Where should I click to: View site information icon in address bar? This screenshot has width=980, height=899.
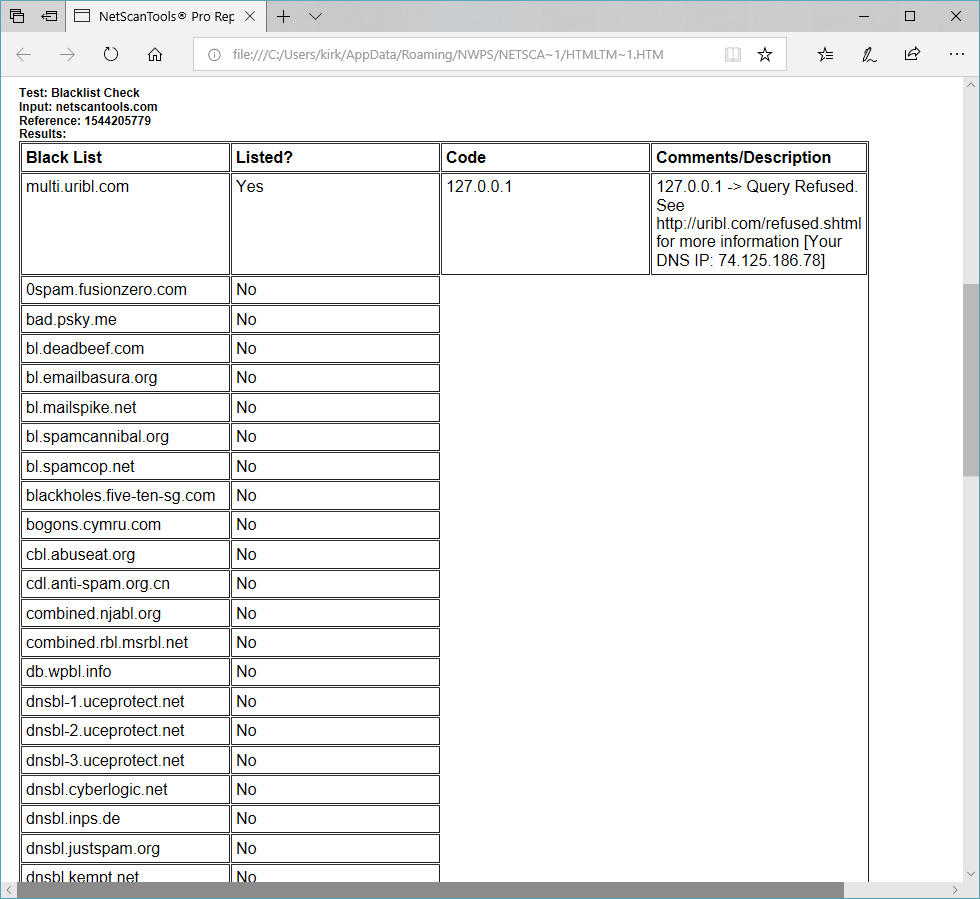click(x=214, y=55)
